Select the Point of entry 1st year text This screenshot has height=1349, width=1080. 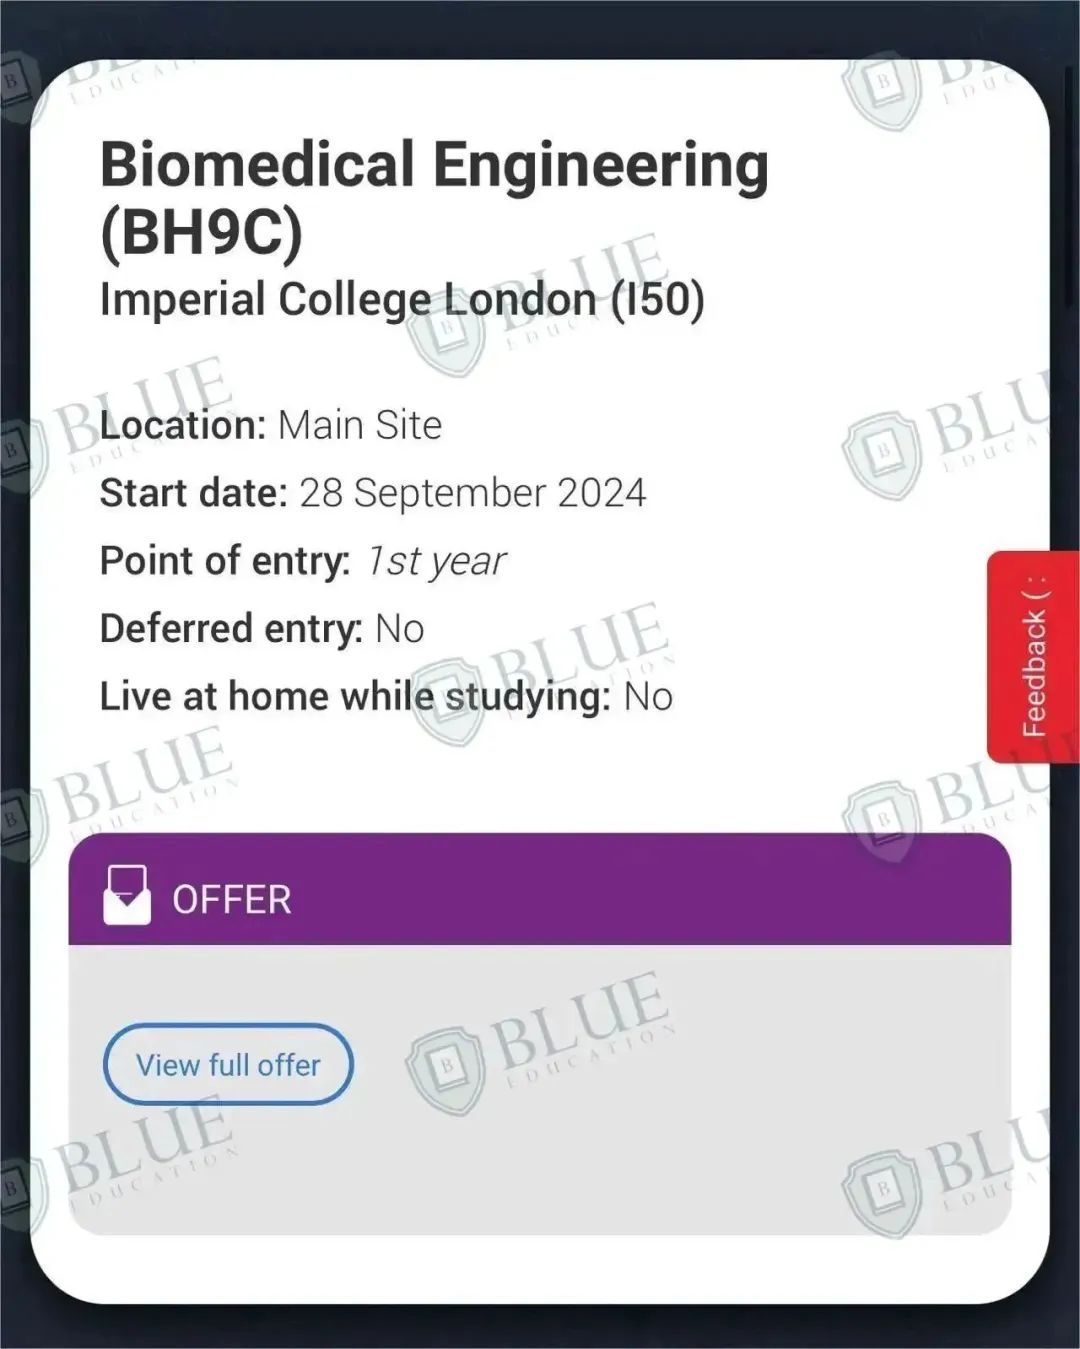(x=303, y=561)
